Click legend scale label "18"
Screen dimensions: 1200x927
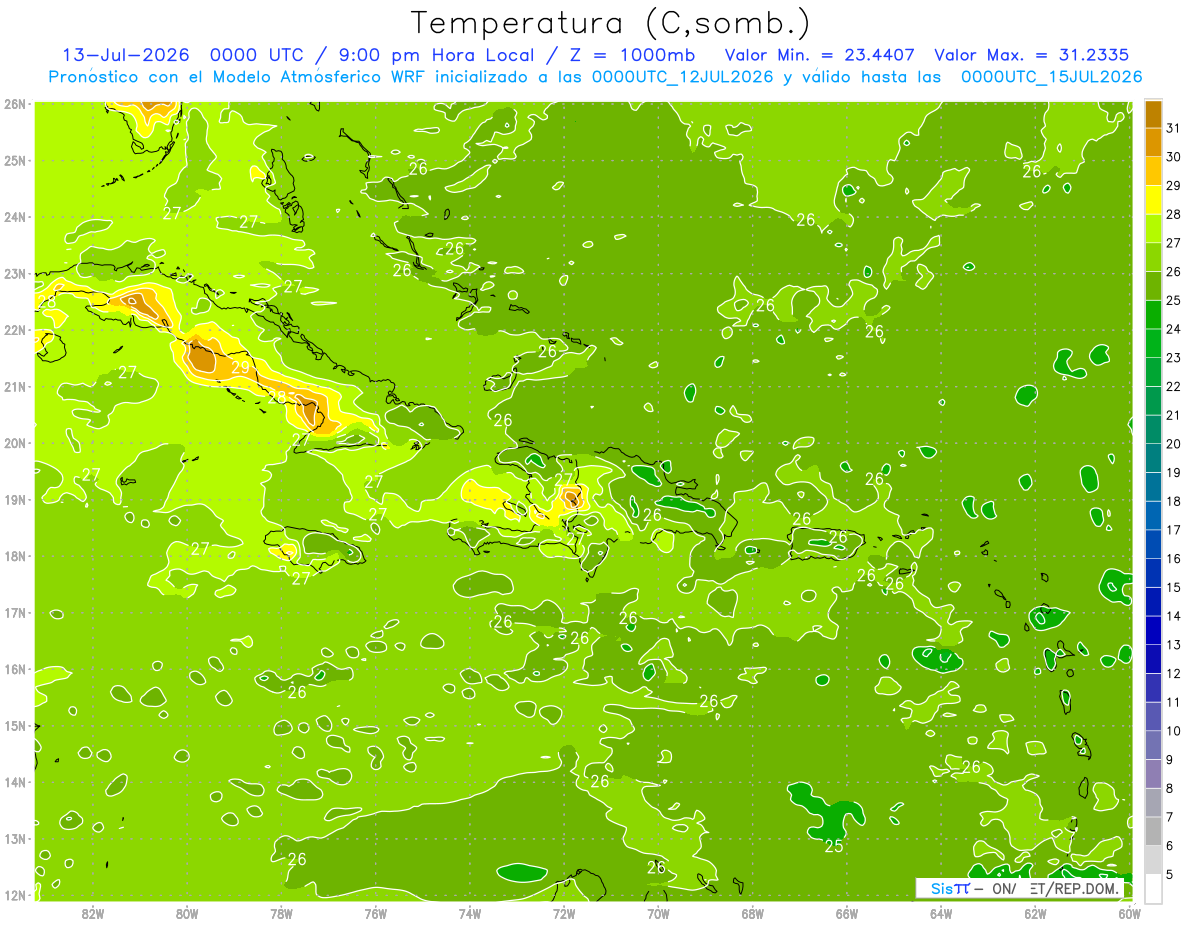1174,501
